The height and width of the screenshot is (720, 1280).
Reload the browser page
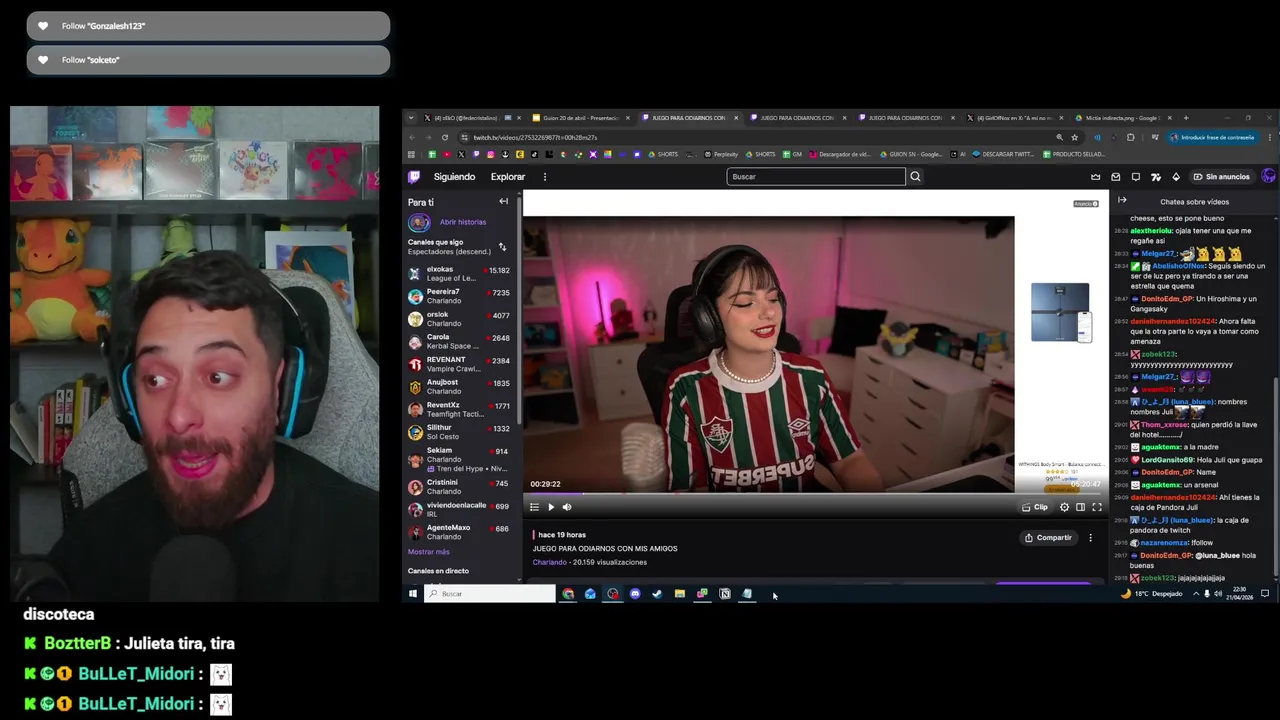click(x=445, y=137)
